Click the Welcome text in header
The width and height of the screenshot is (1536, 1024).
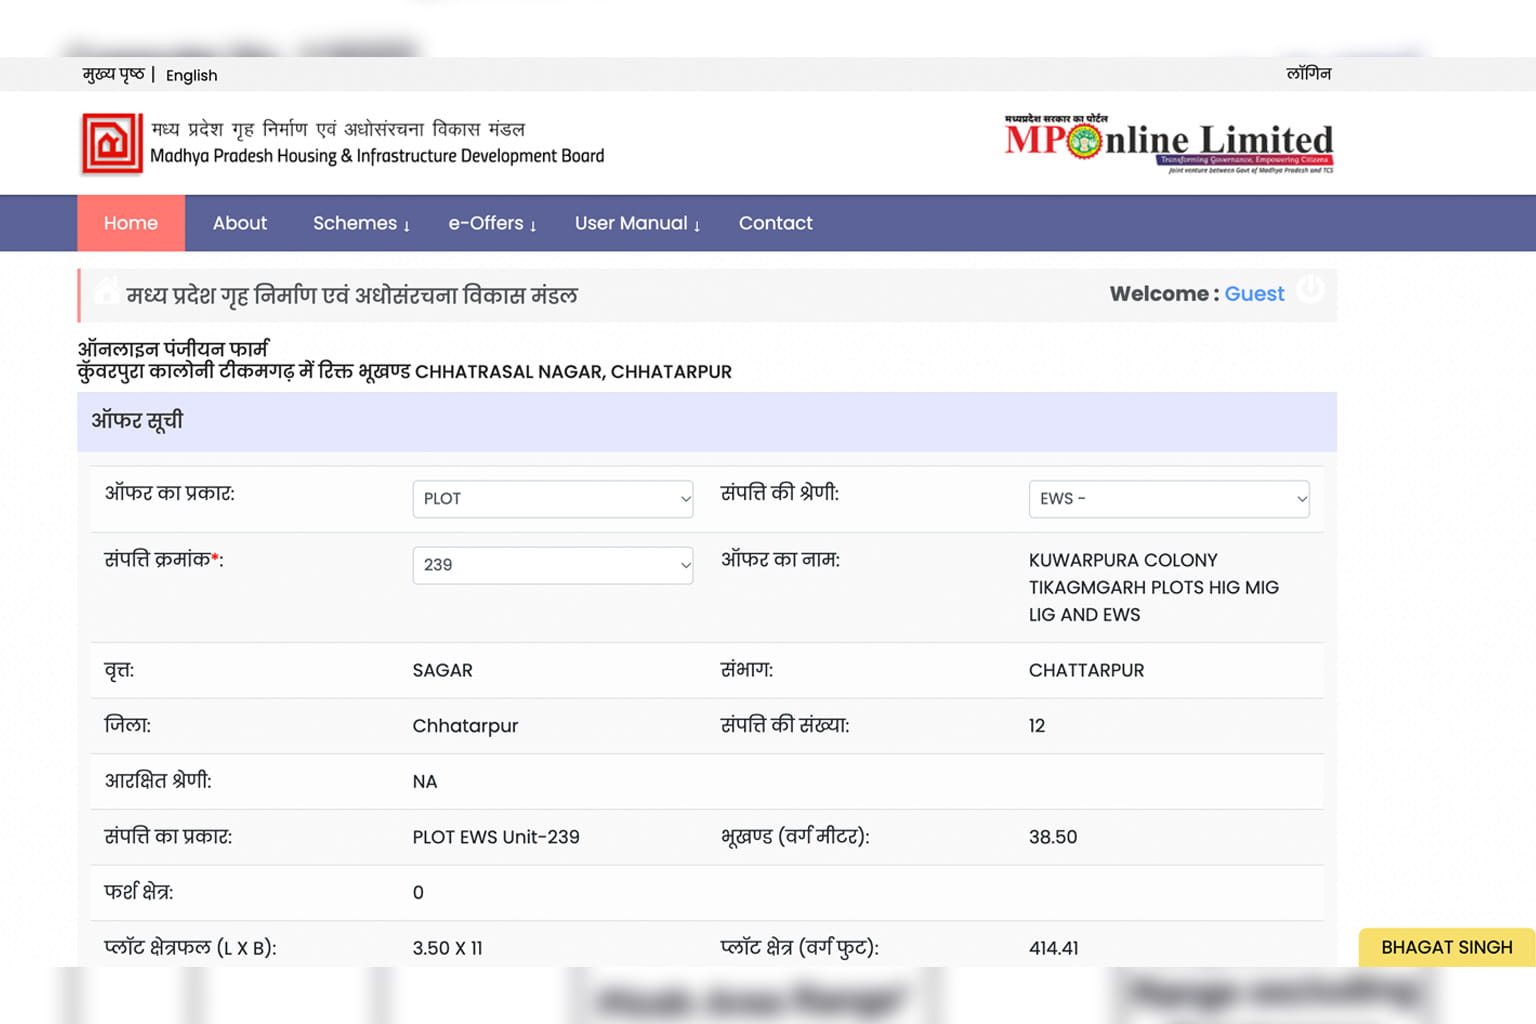(x=1164, y=294)
